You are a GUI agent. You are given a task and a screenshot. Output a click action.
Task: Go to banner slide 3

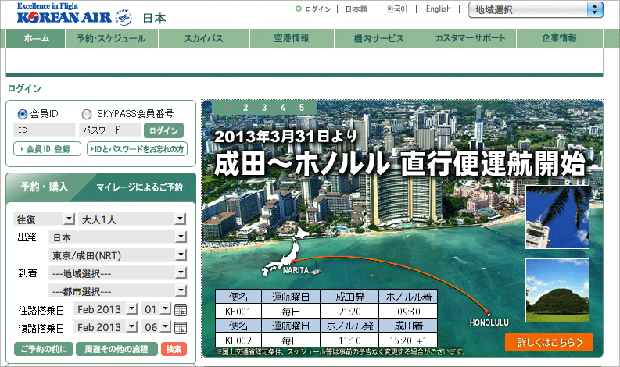(x=264, y=107)
